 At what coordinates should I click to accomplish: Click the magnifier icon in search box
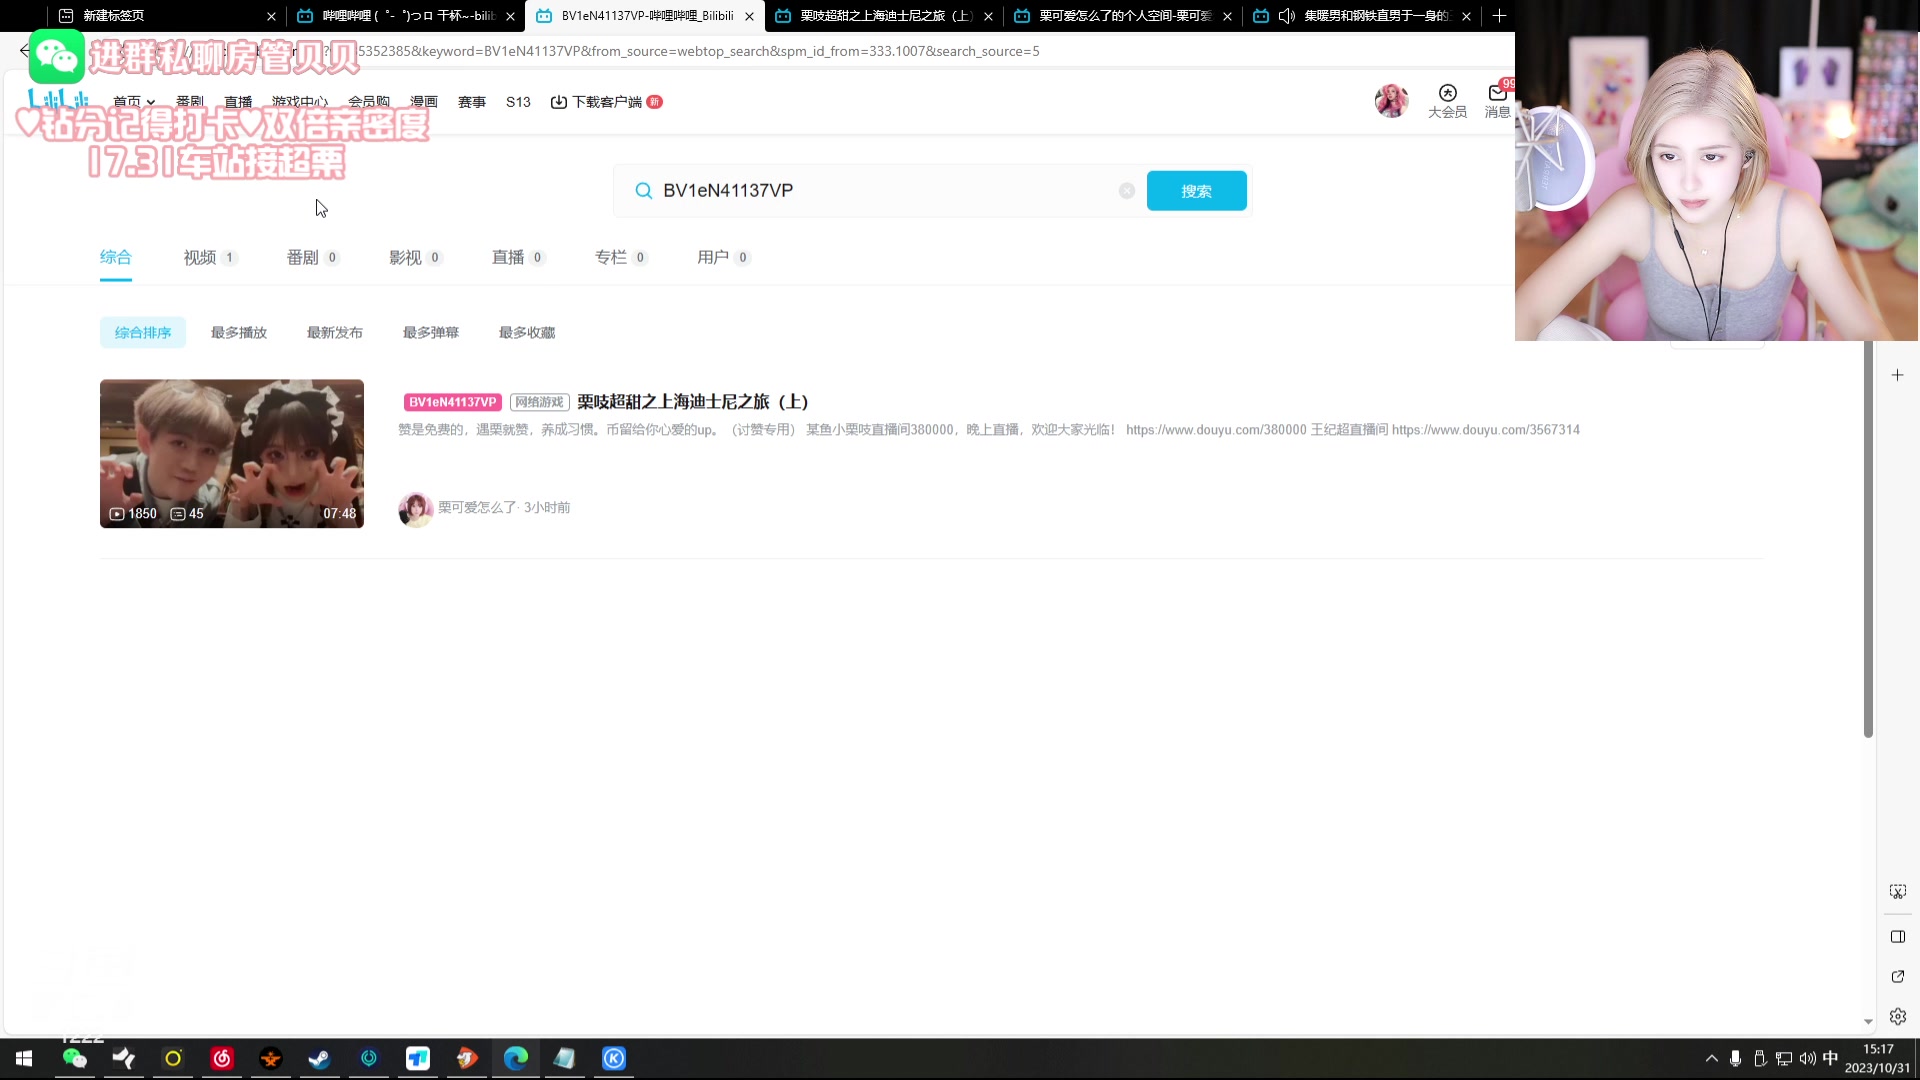643,191
